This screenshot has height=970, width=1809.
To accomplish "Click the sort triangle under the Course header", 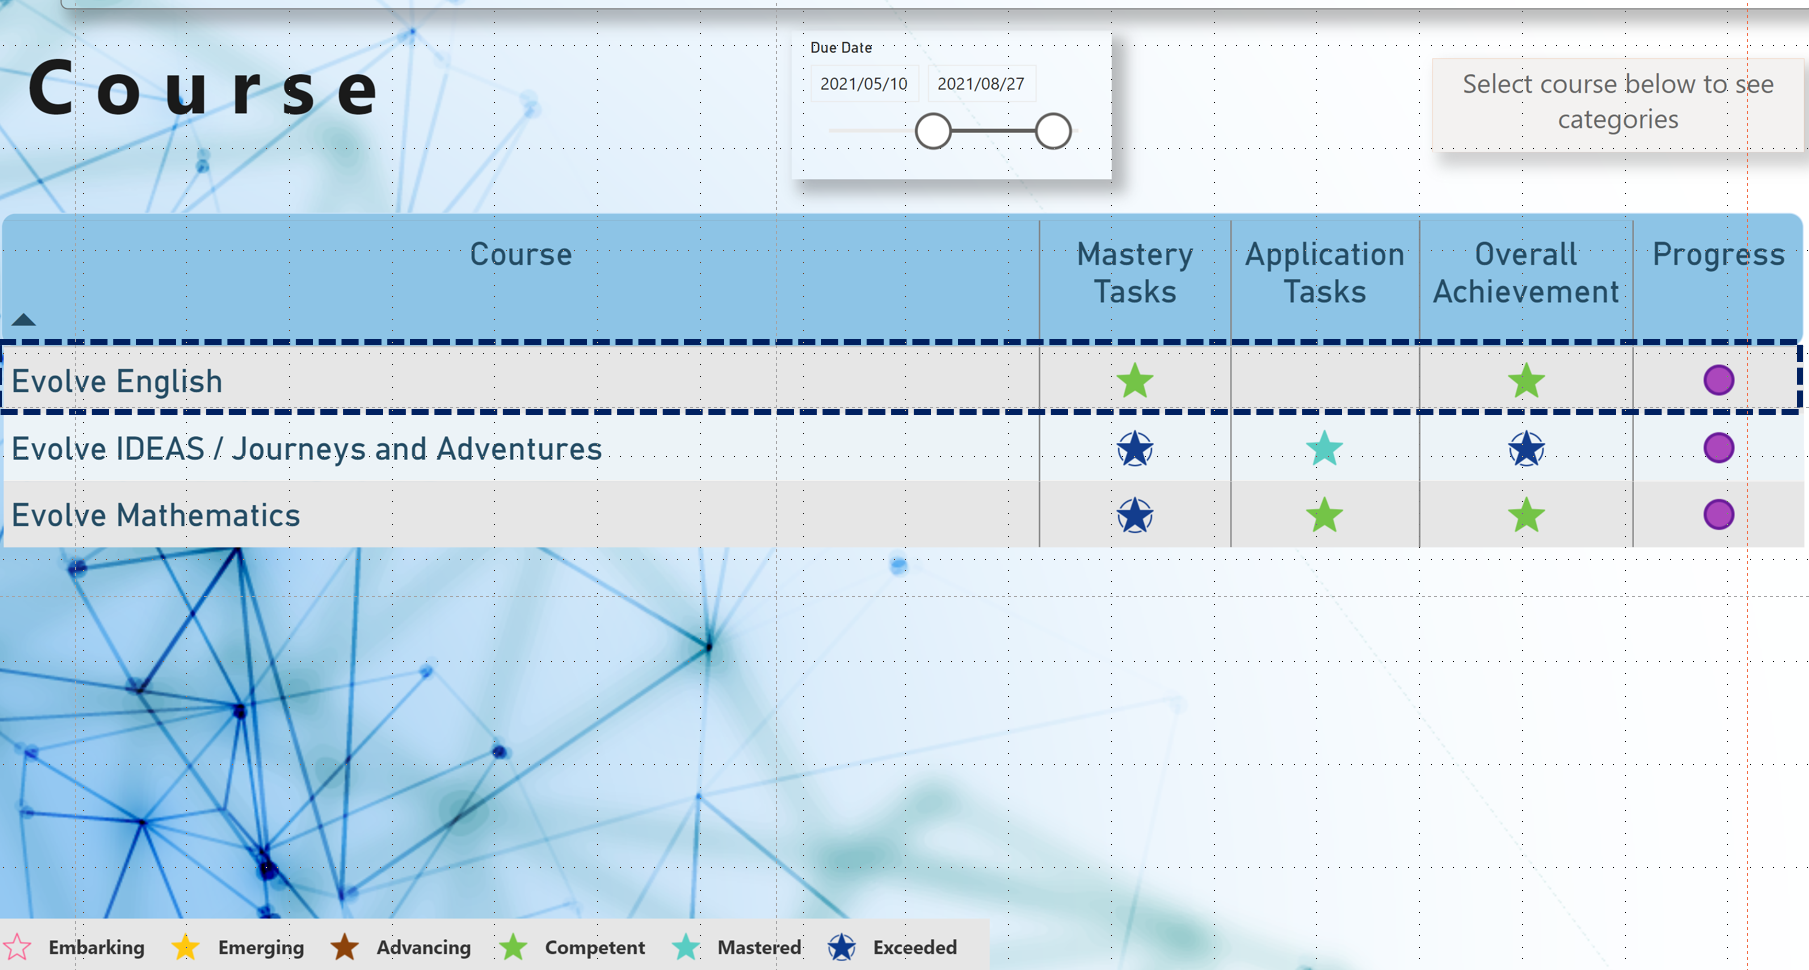I will point(25,320).
